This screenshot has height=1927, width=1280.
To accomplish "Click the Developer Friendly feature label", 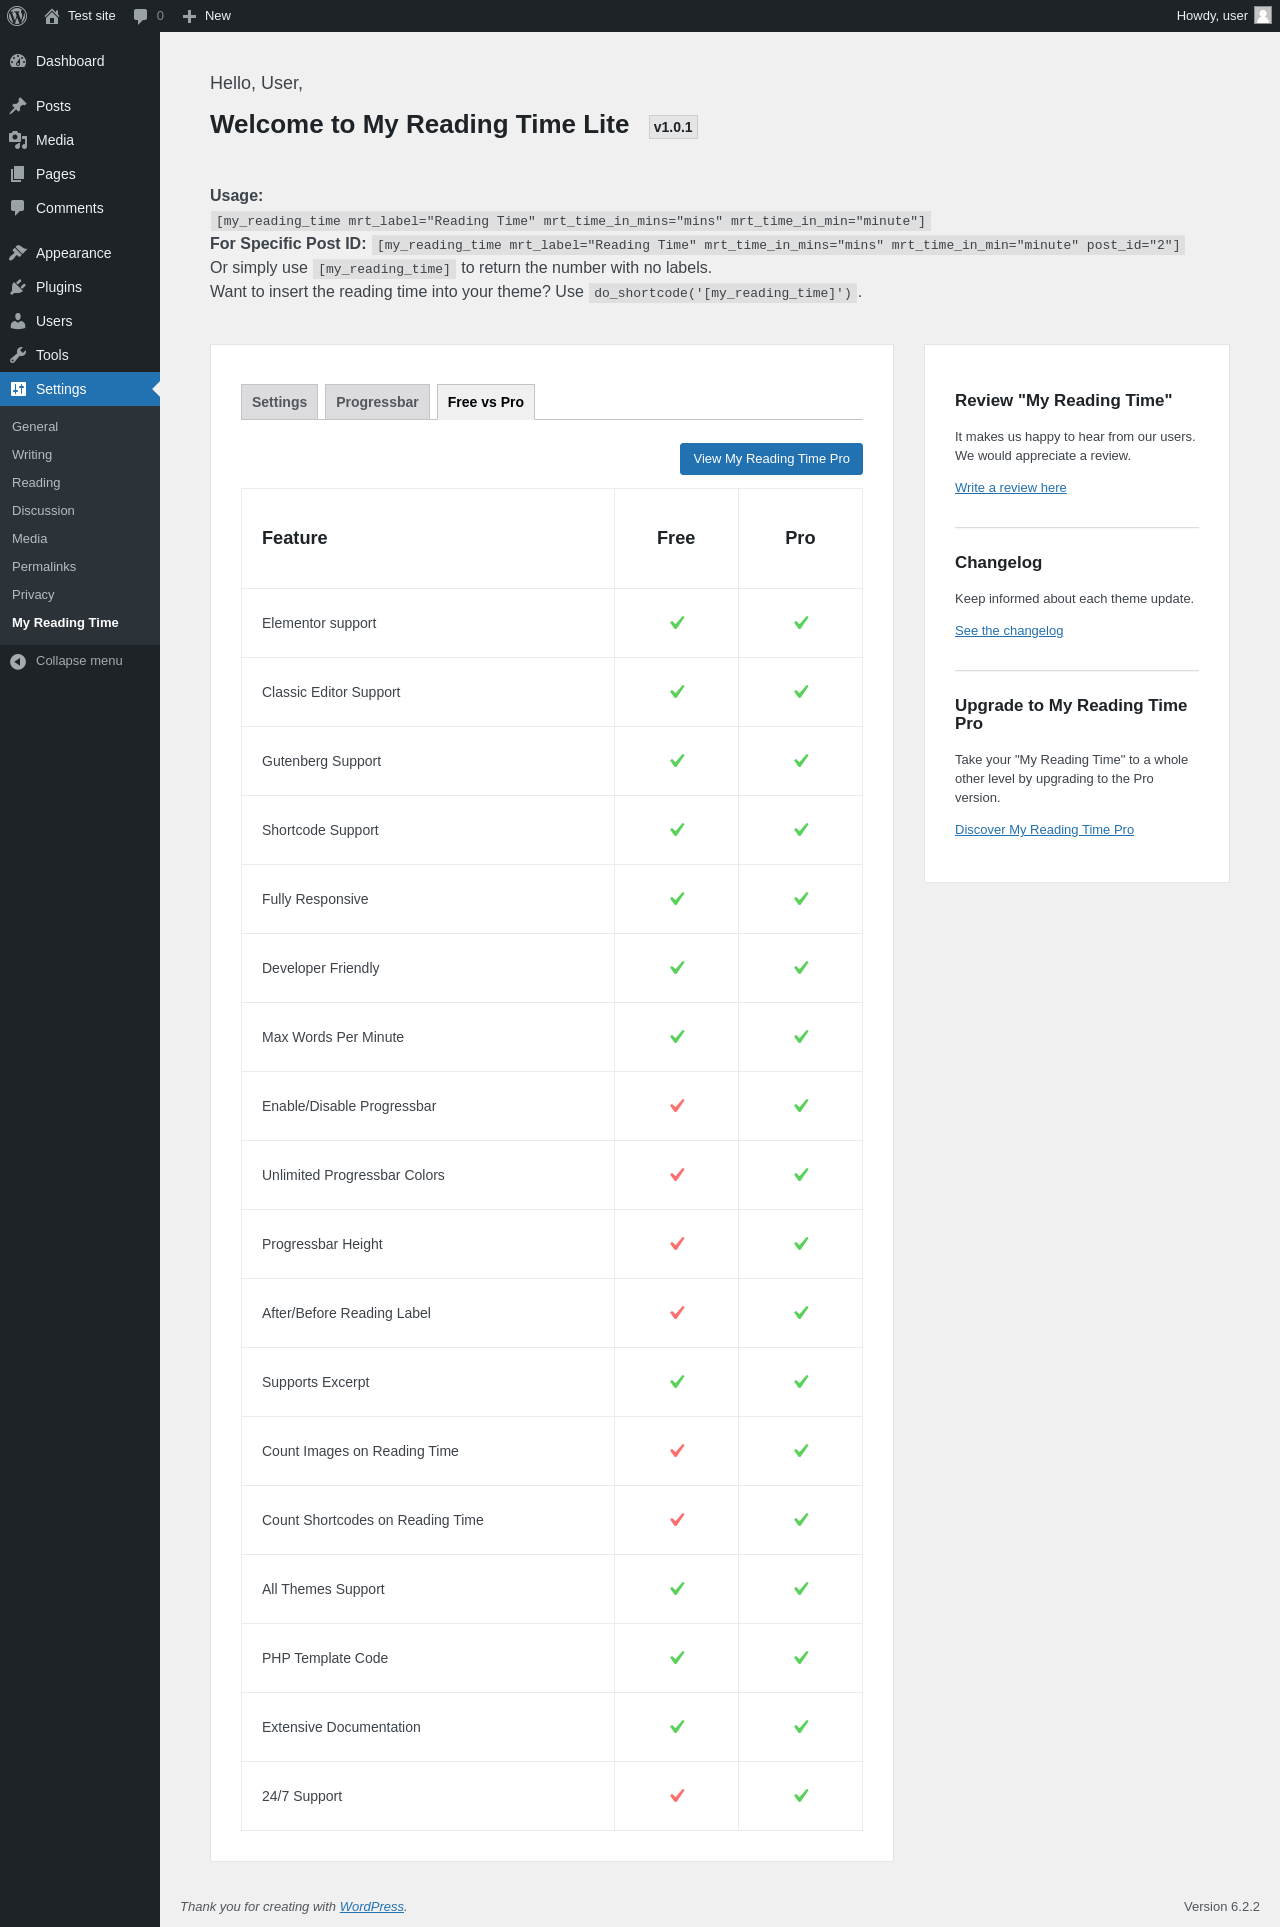I will (x=321, y=968).
